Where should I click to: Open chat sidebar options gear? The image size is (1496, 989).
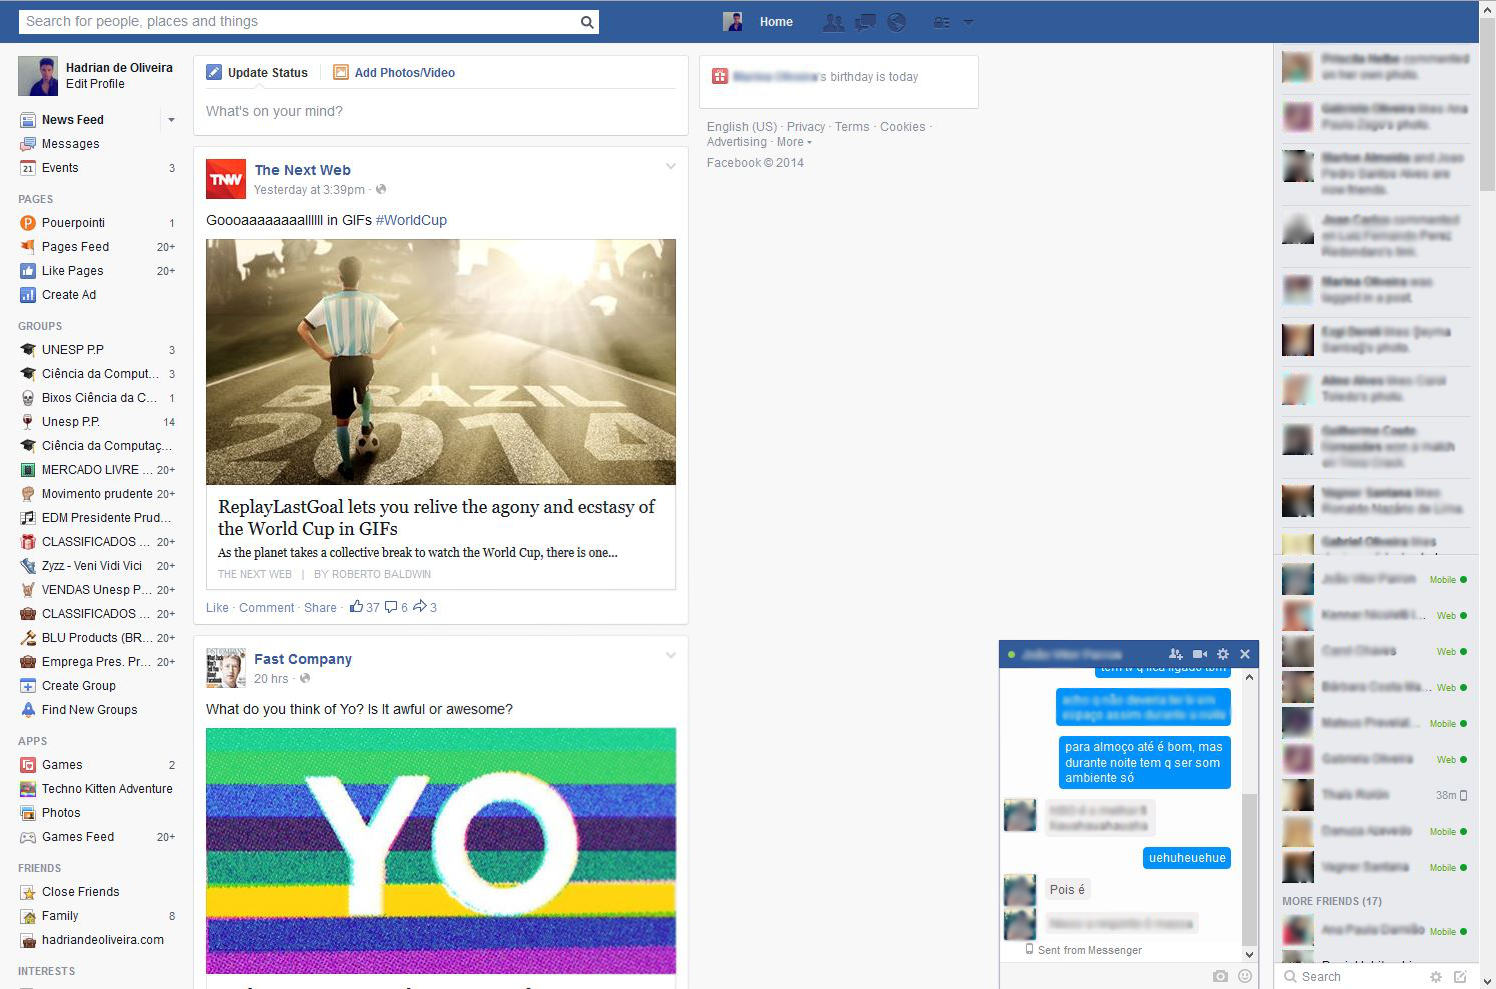pyautogui.click(x=1436, y=977)
